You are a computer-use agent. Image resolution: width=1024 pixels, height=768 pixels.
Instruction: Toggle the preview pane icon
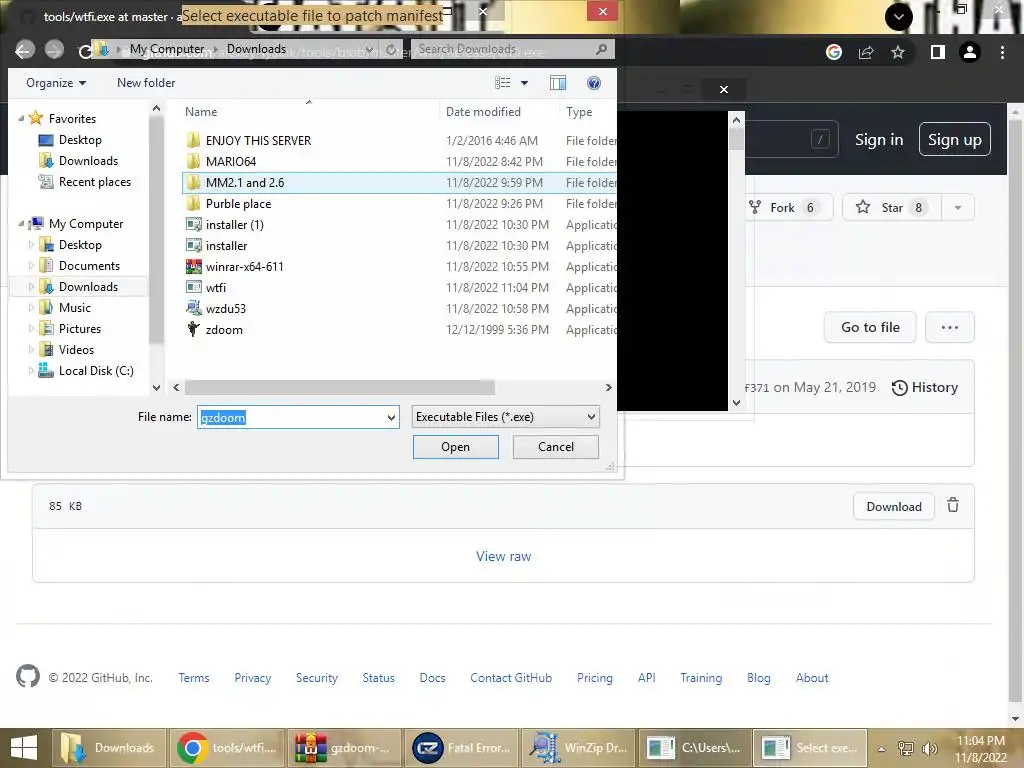tap(558, 83)
